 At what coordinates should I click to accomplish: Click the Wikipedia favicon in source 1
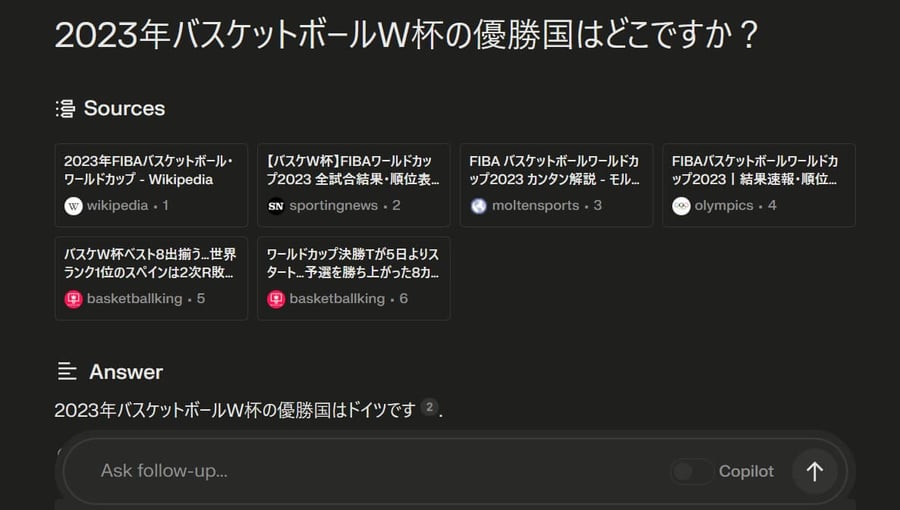(x=73, y=206)
